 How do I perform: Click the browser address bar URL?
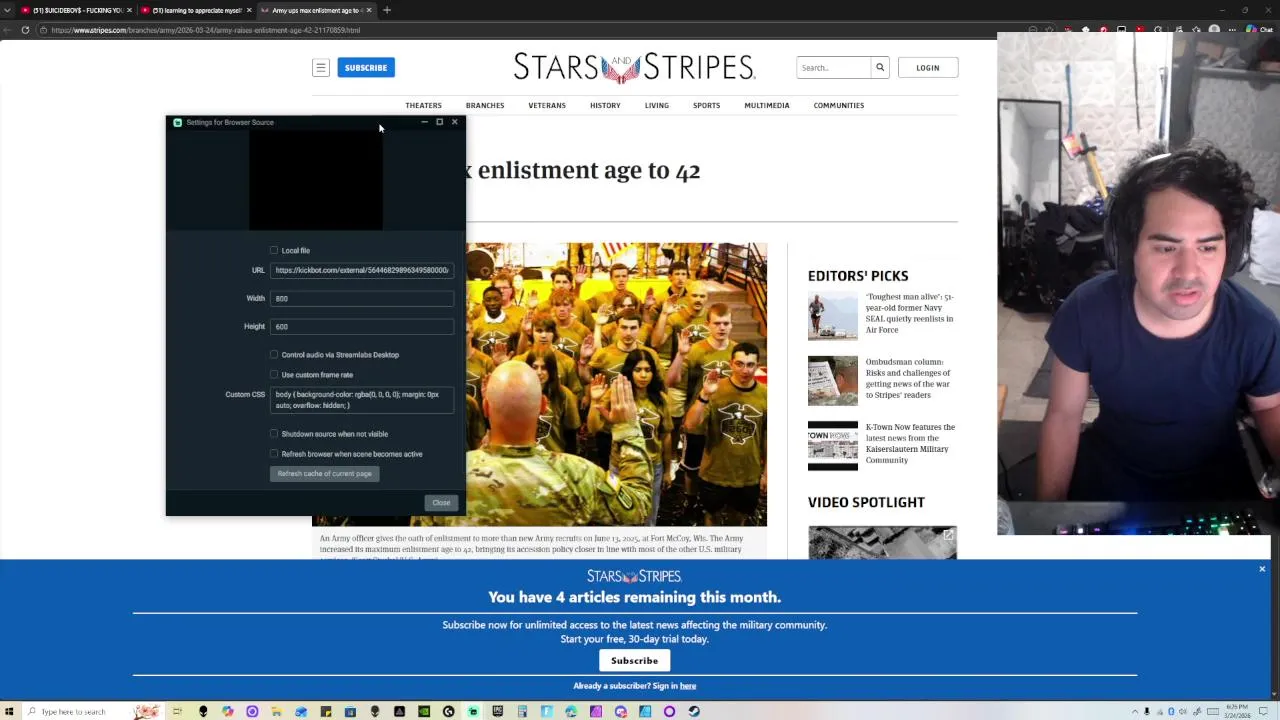[205, 30]
